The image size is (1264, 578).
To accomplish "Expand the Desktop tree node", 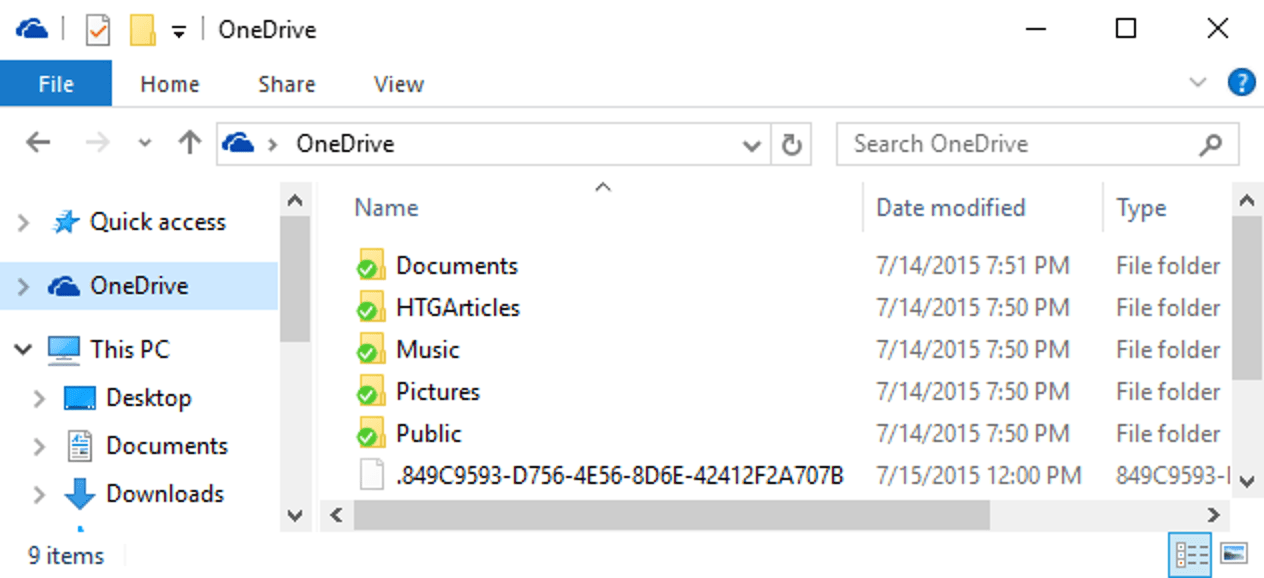I will pos(39,399).
